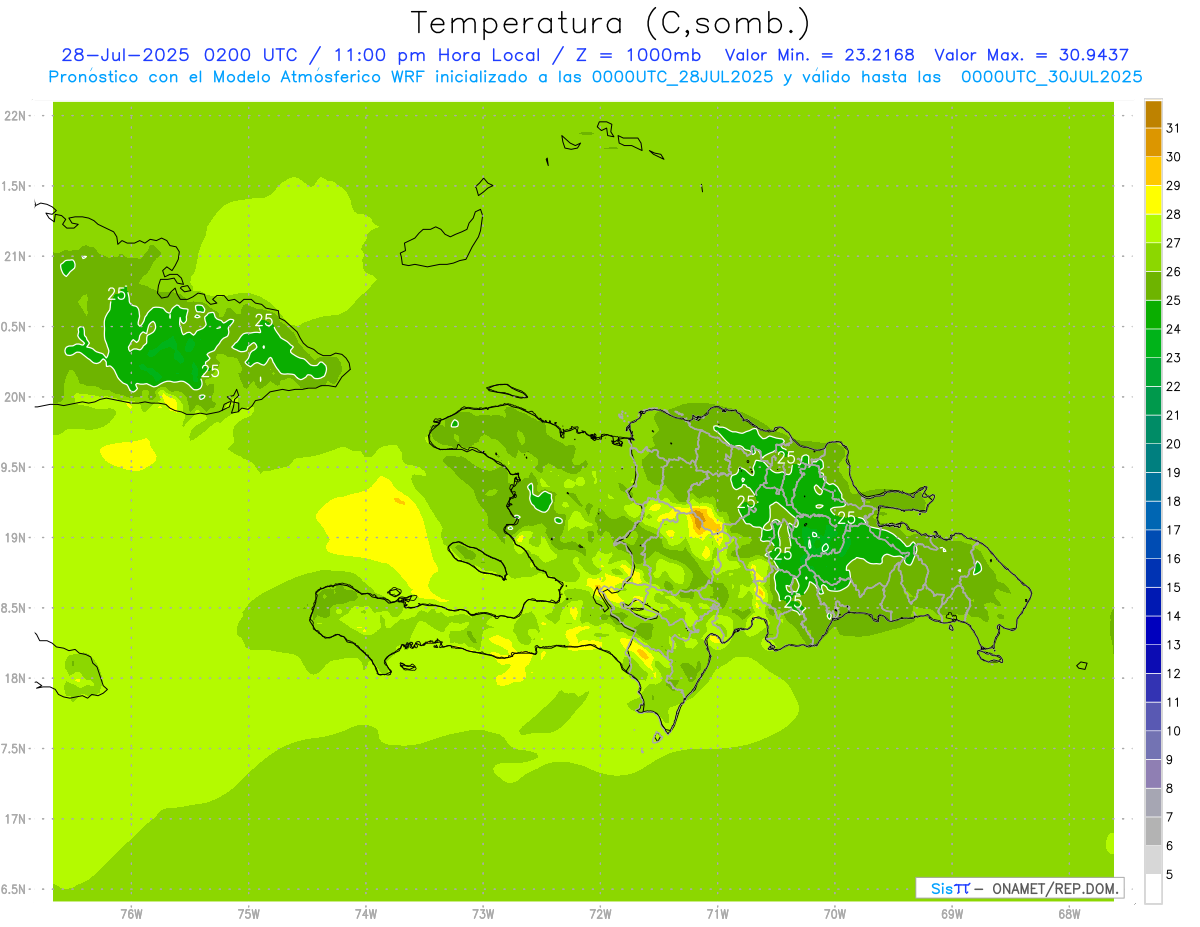The image size is (1200, 927).
Task: Click the 'Temperatura (C,somb.)' title
Action: pos(611,23)
